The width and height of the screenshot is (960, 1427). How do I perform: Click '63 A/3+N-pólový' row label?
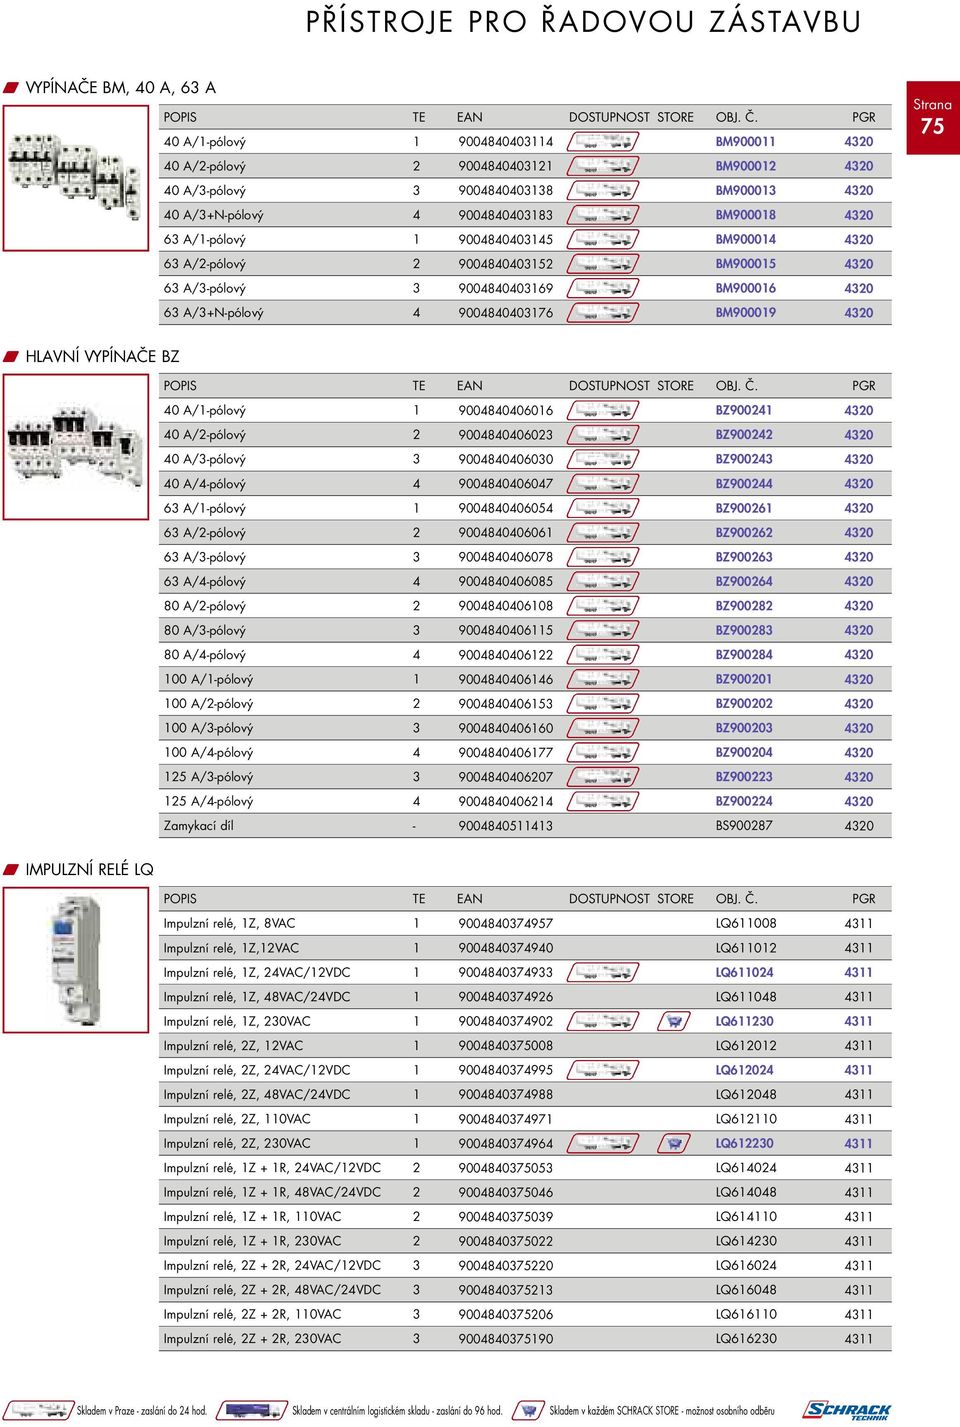(x=213, y=313)
